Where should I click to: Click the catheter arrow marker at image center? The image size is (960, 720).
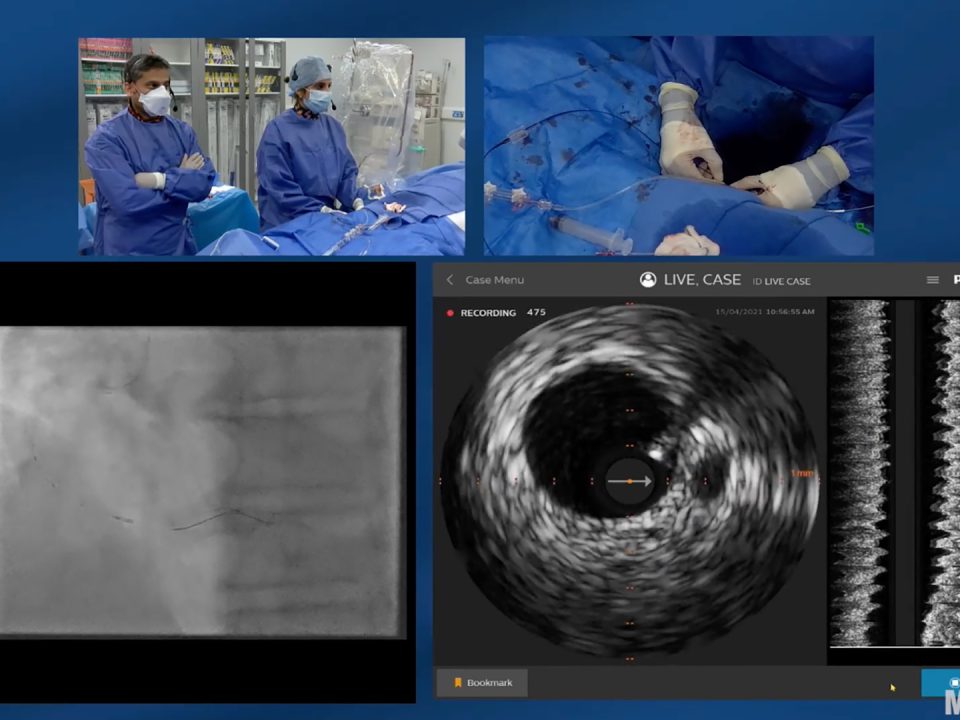tap(630, 483)
